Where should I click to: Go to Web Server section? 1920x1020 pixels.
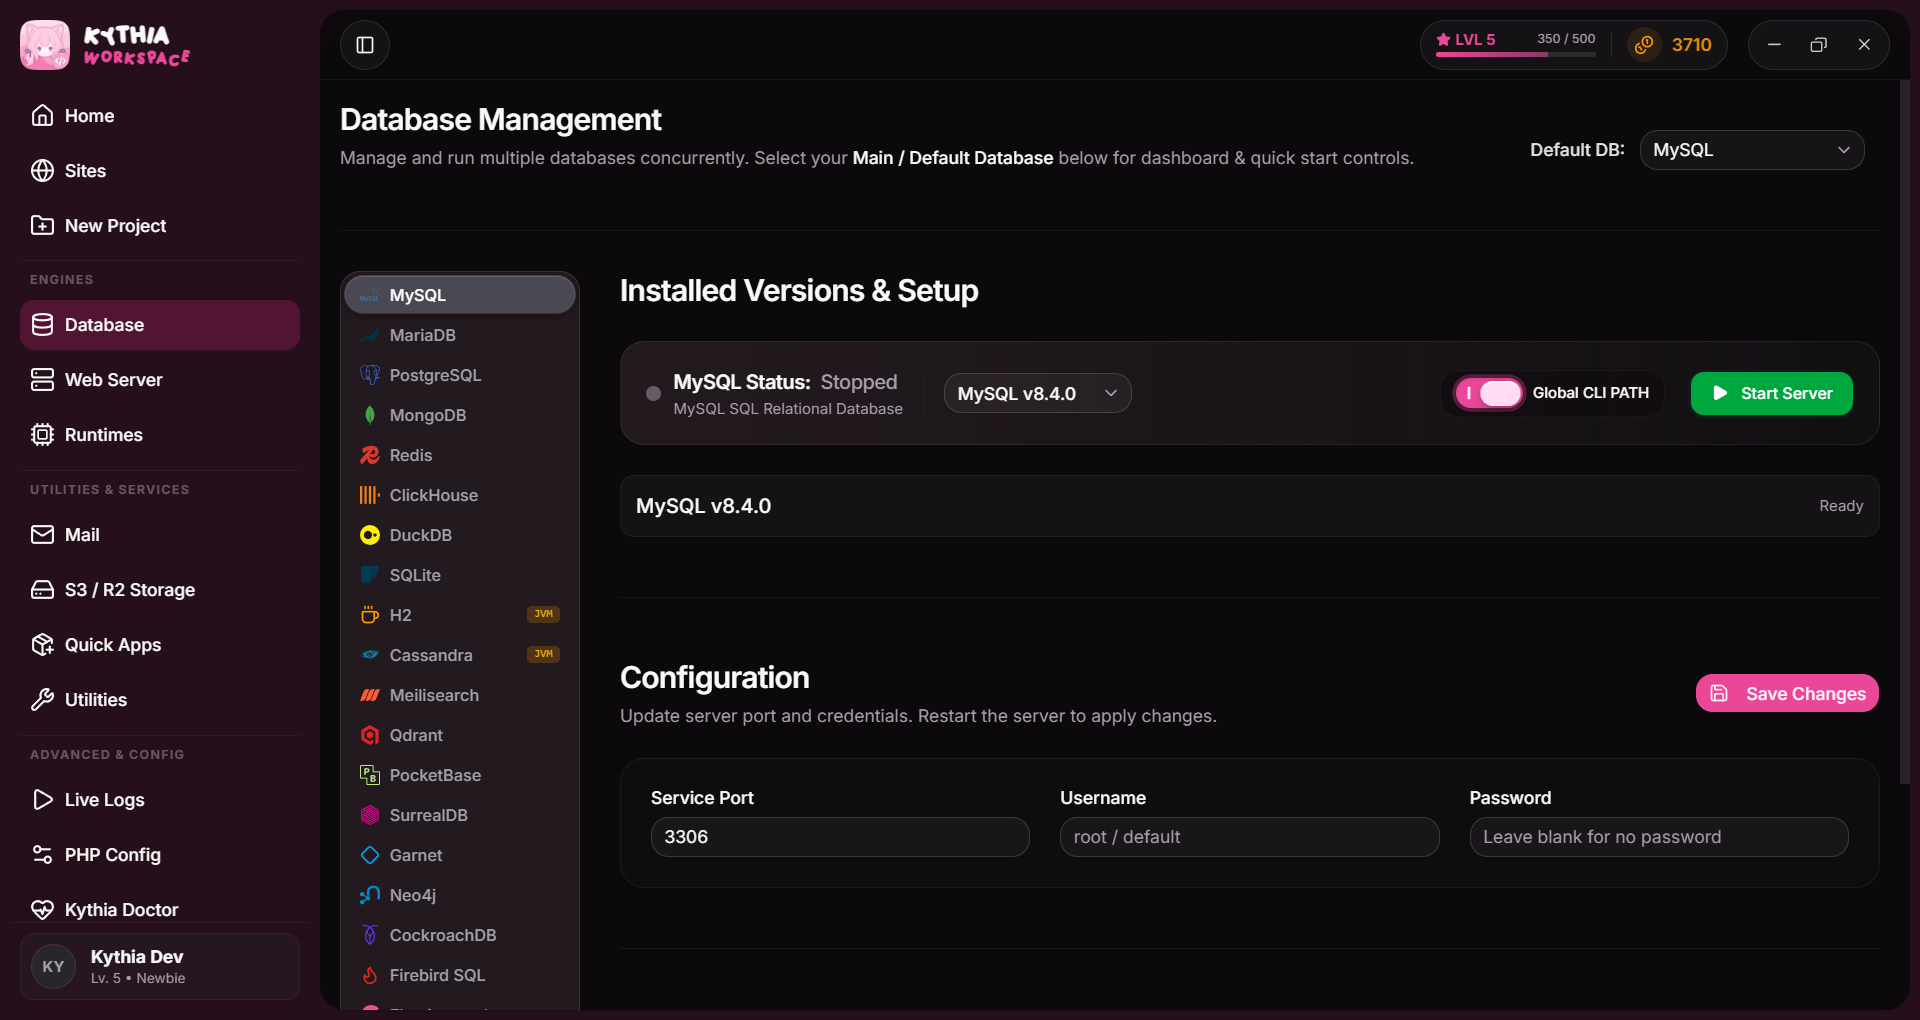(160, 380)
